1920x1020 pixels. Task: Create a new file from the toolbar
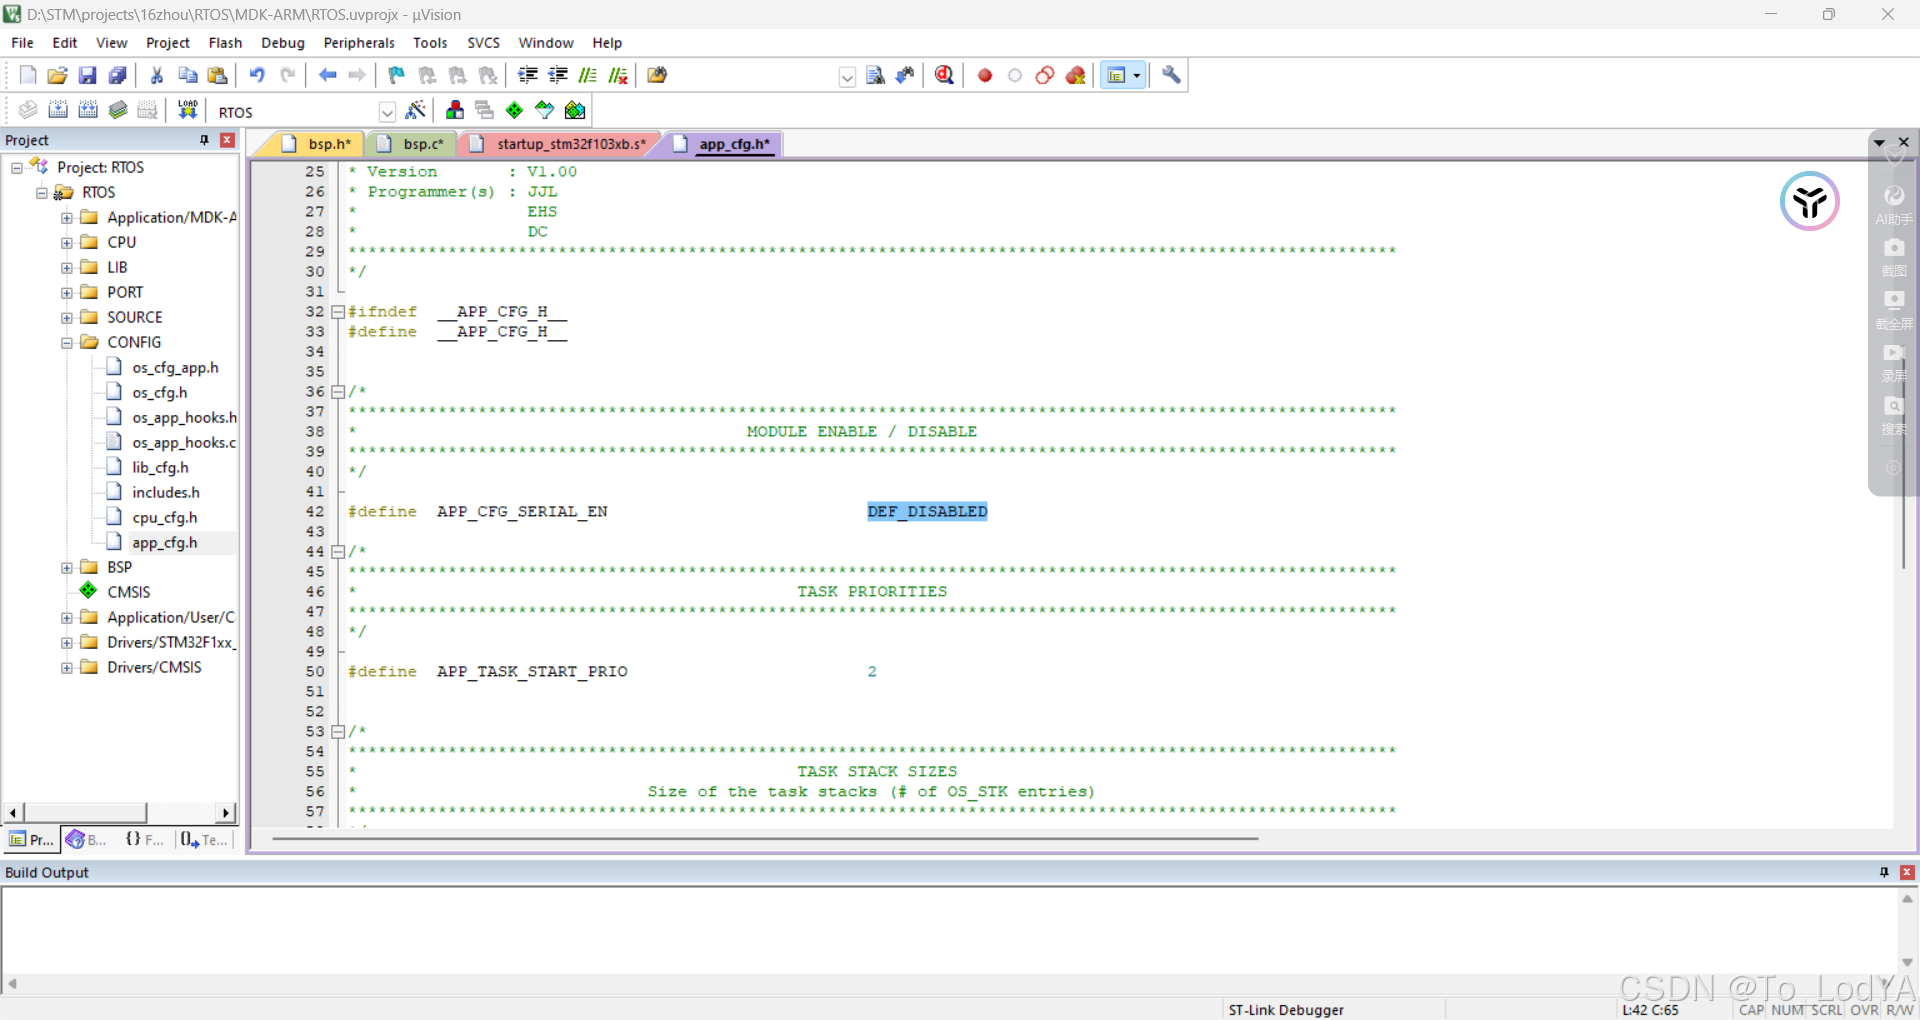click(28, 75)
